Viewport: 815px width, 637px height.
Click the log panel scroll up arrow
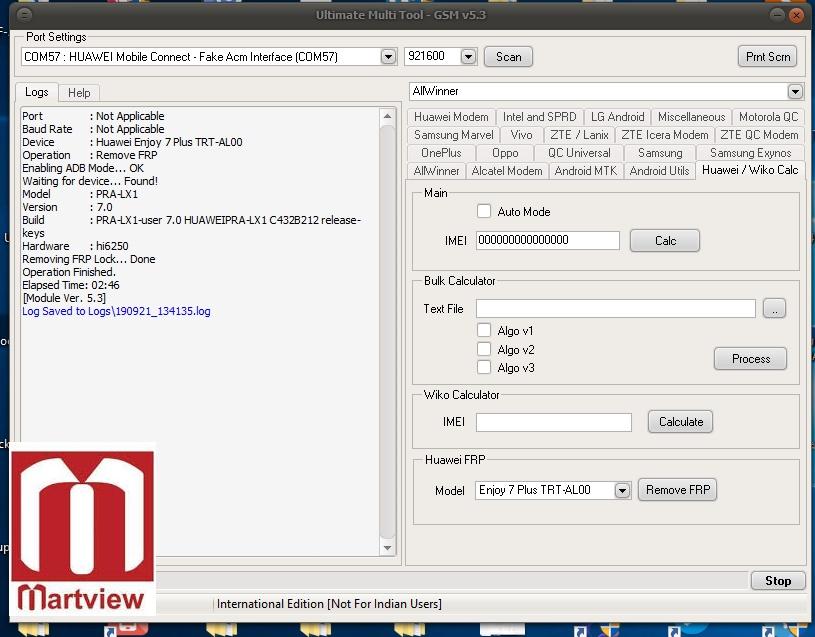tap(387, 116)
